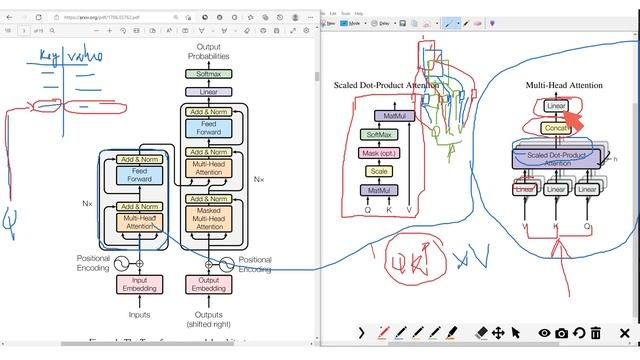Click the PDF vertical scrollbar thumb

point(317,76)
